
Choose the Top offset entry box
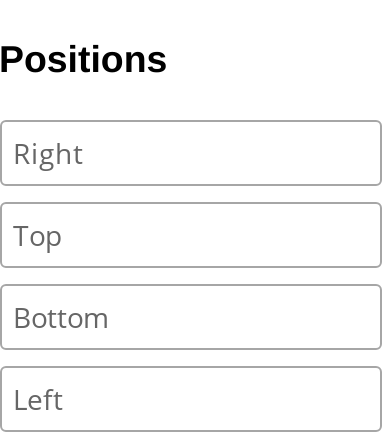point(191,235)
